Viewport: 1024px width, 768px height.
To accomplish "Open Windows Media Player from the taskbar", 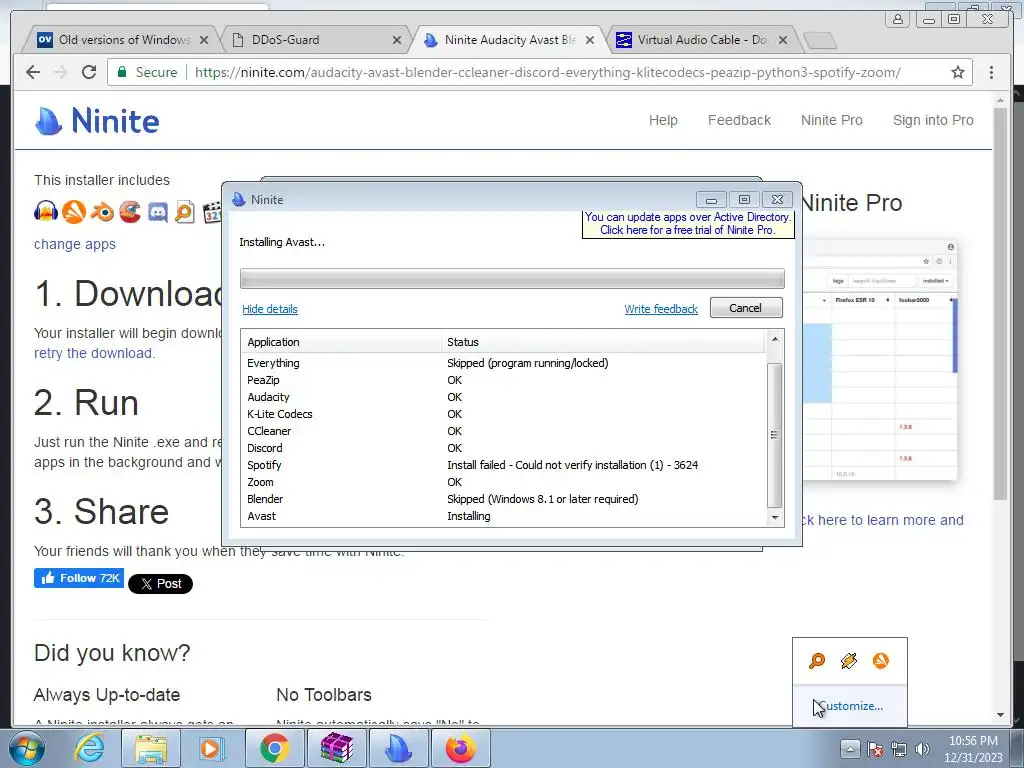I will click(211, 749).
